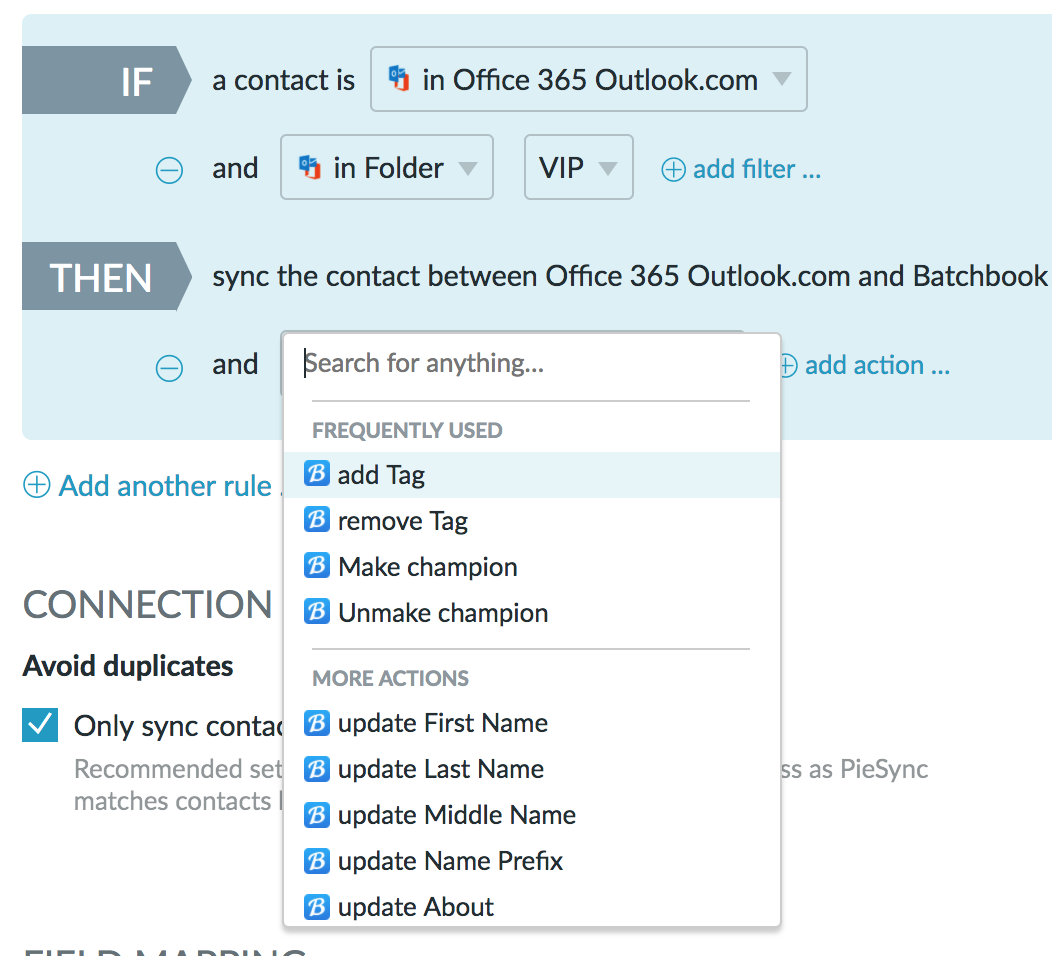The image size is (1052, 956).
Task: Open the VIP folder dropdown
Action: tap(578, 167)
